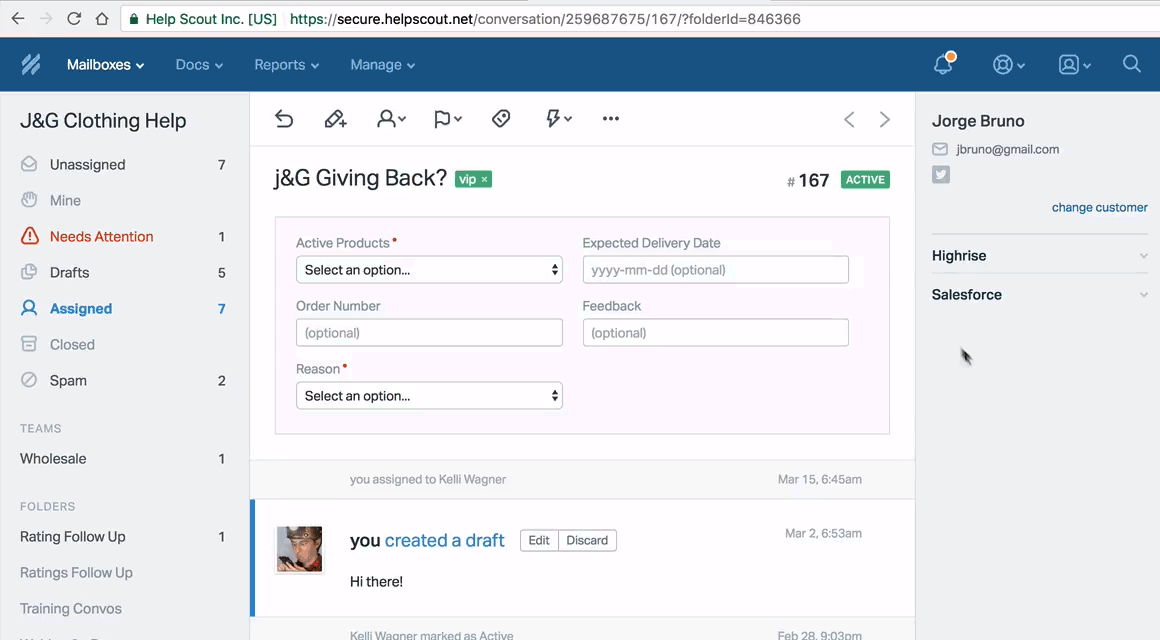Click the add note pencil icon
This screenshot has height=640, width=1160.
point(335,119)
